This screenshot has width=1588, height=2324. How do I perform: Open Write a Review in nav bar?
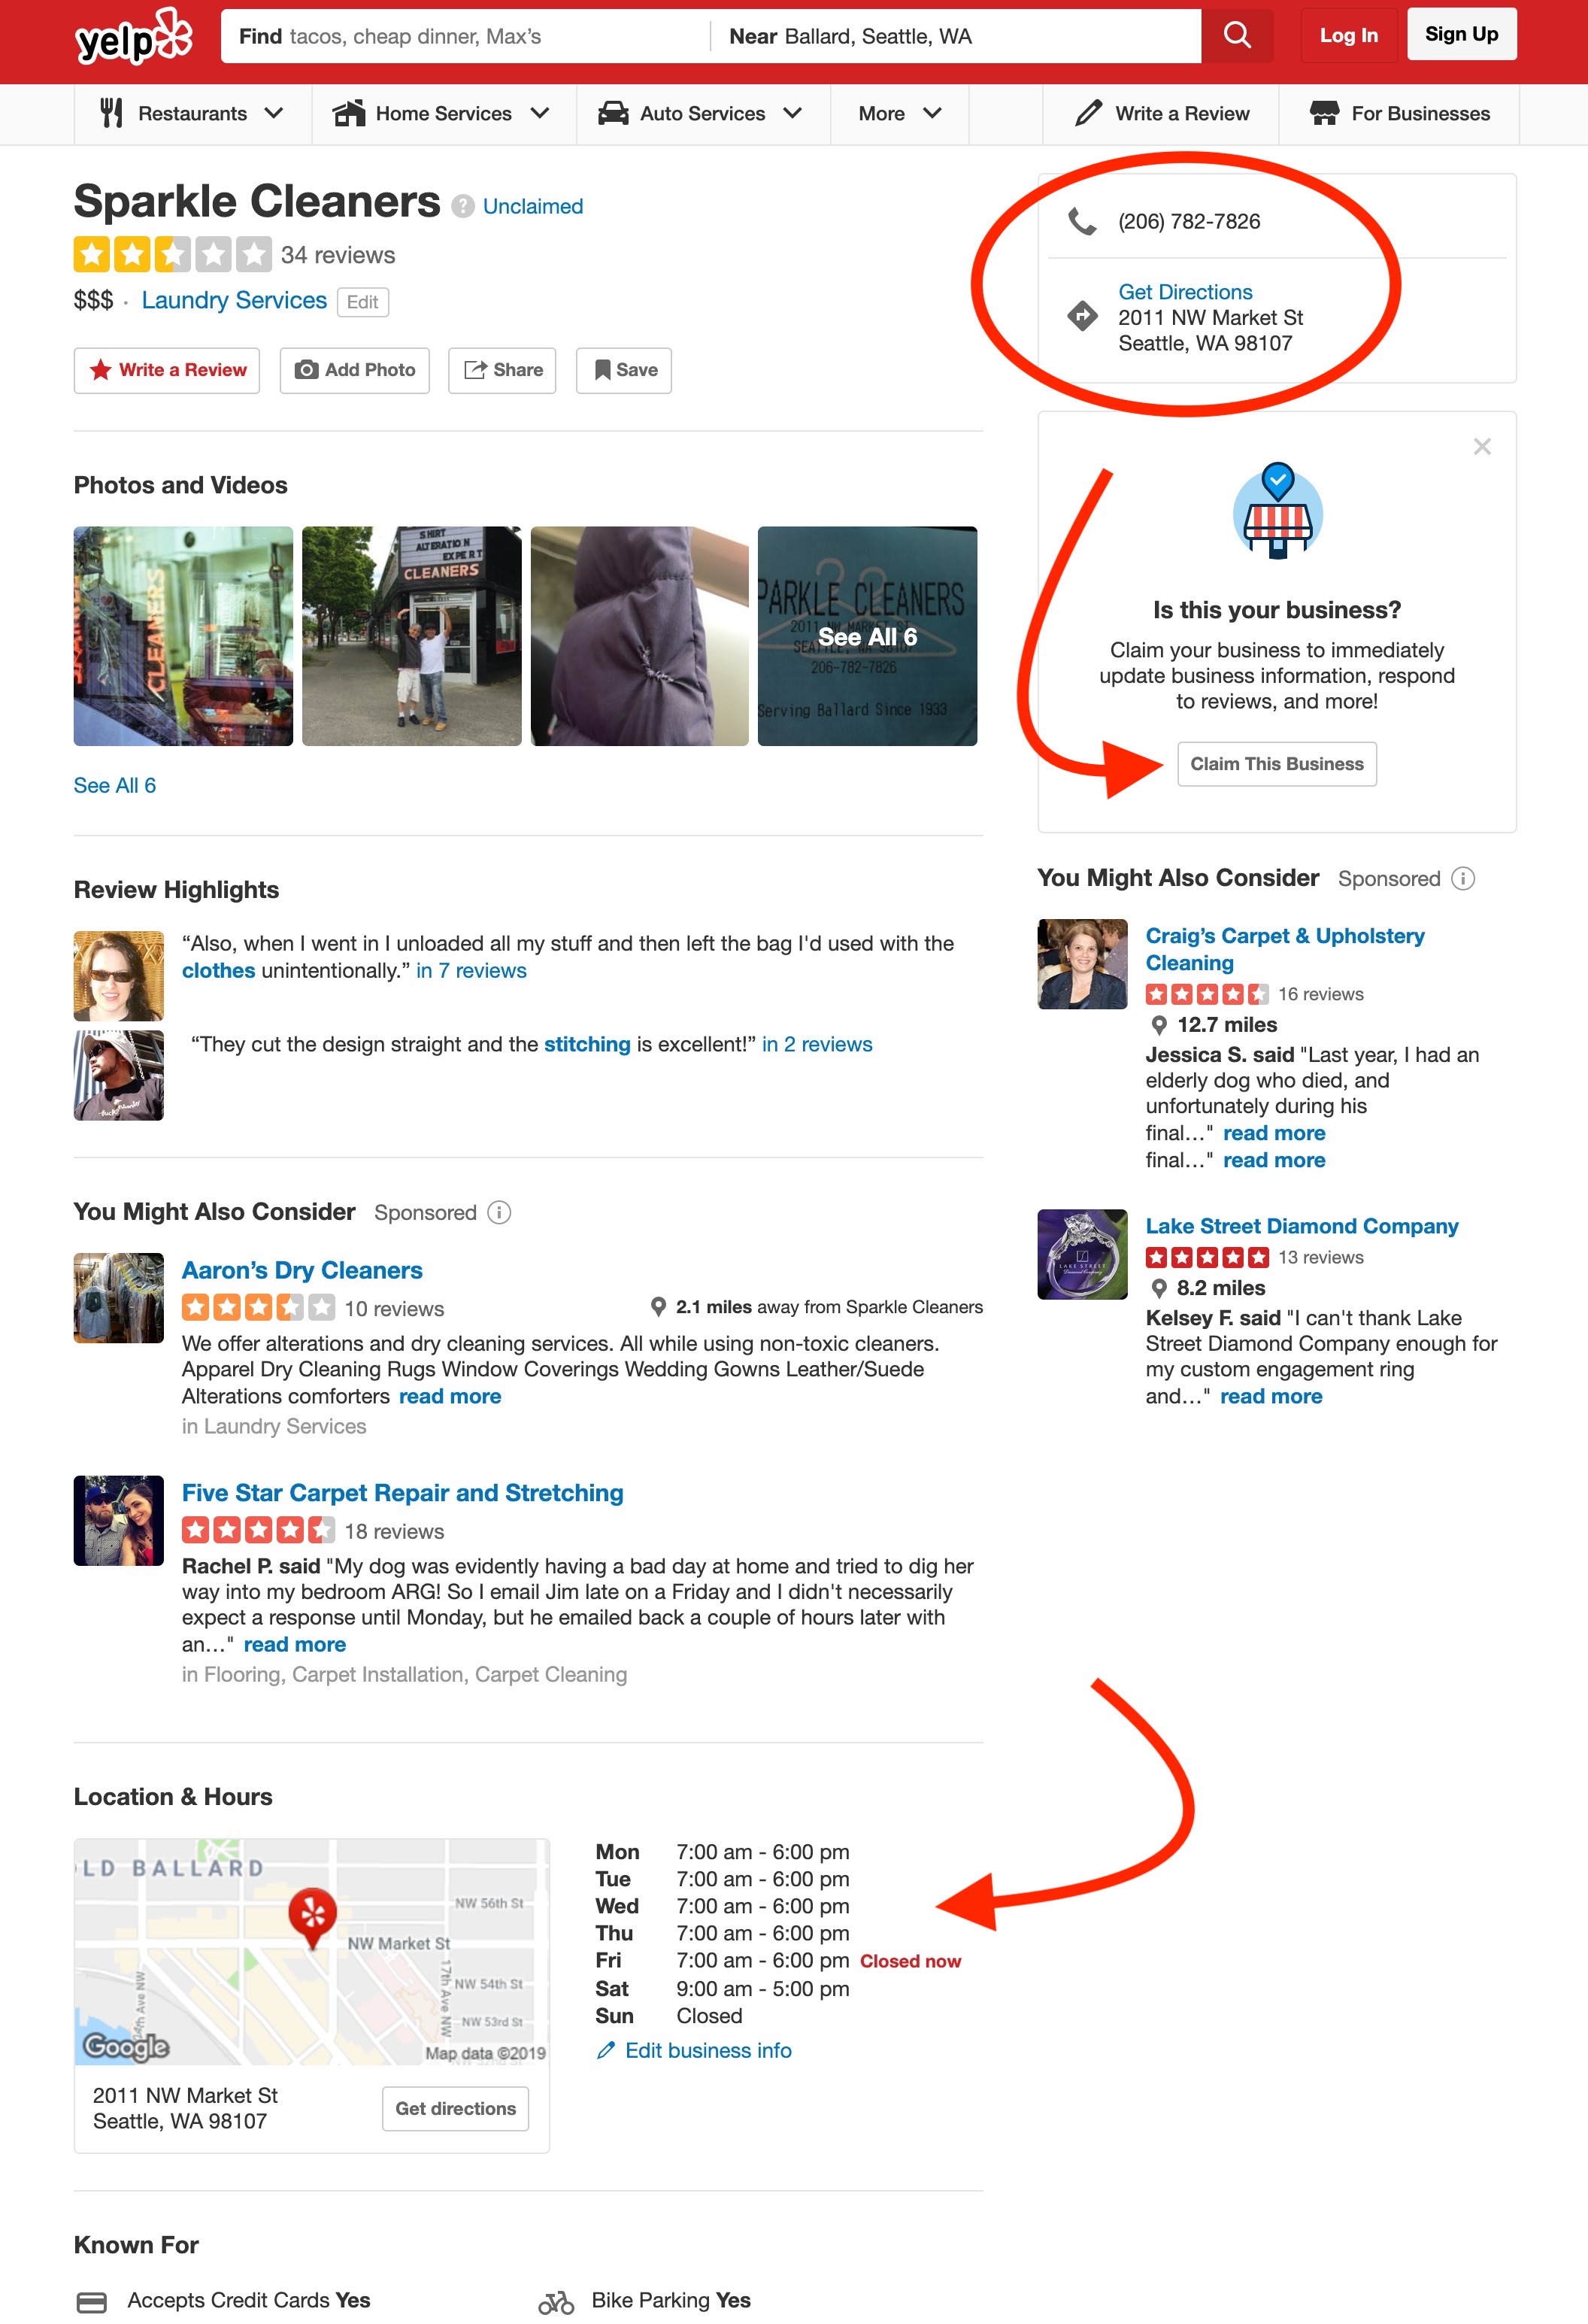(1162, 114)
